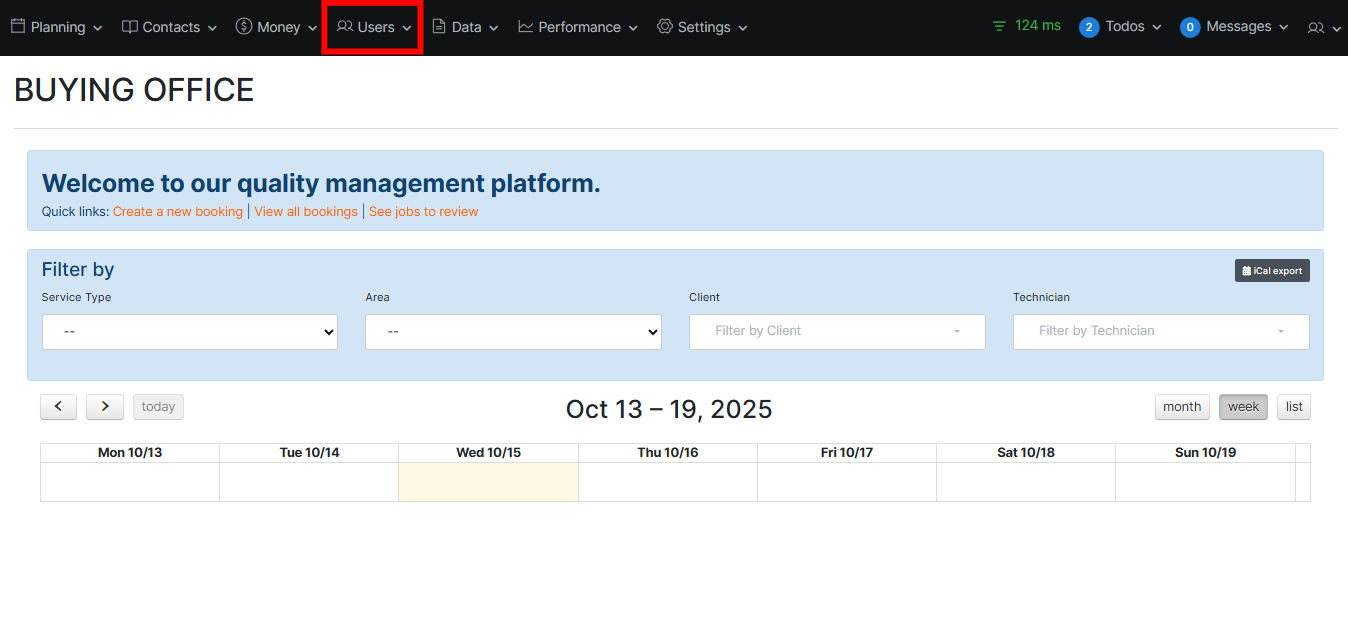Click the Money dollar icon
Viewport: 1348px width, 631px height.
pyautogui.click(x=244, y=27)
